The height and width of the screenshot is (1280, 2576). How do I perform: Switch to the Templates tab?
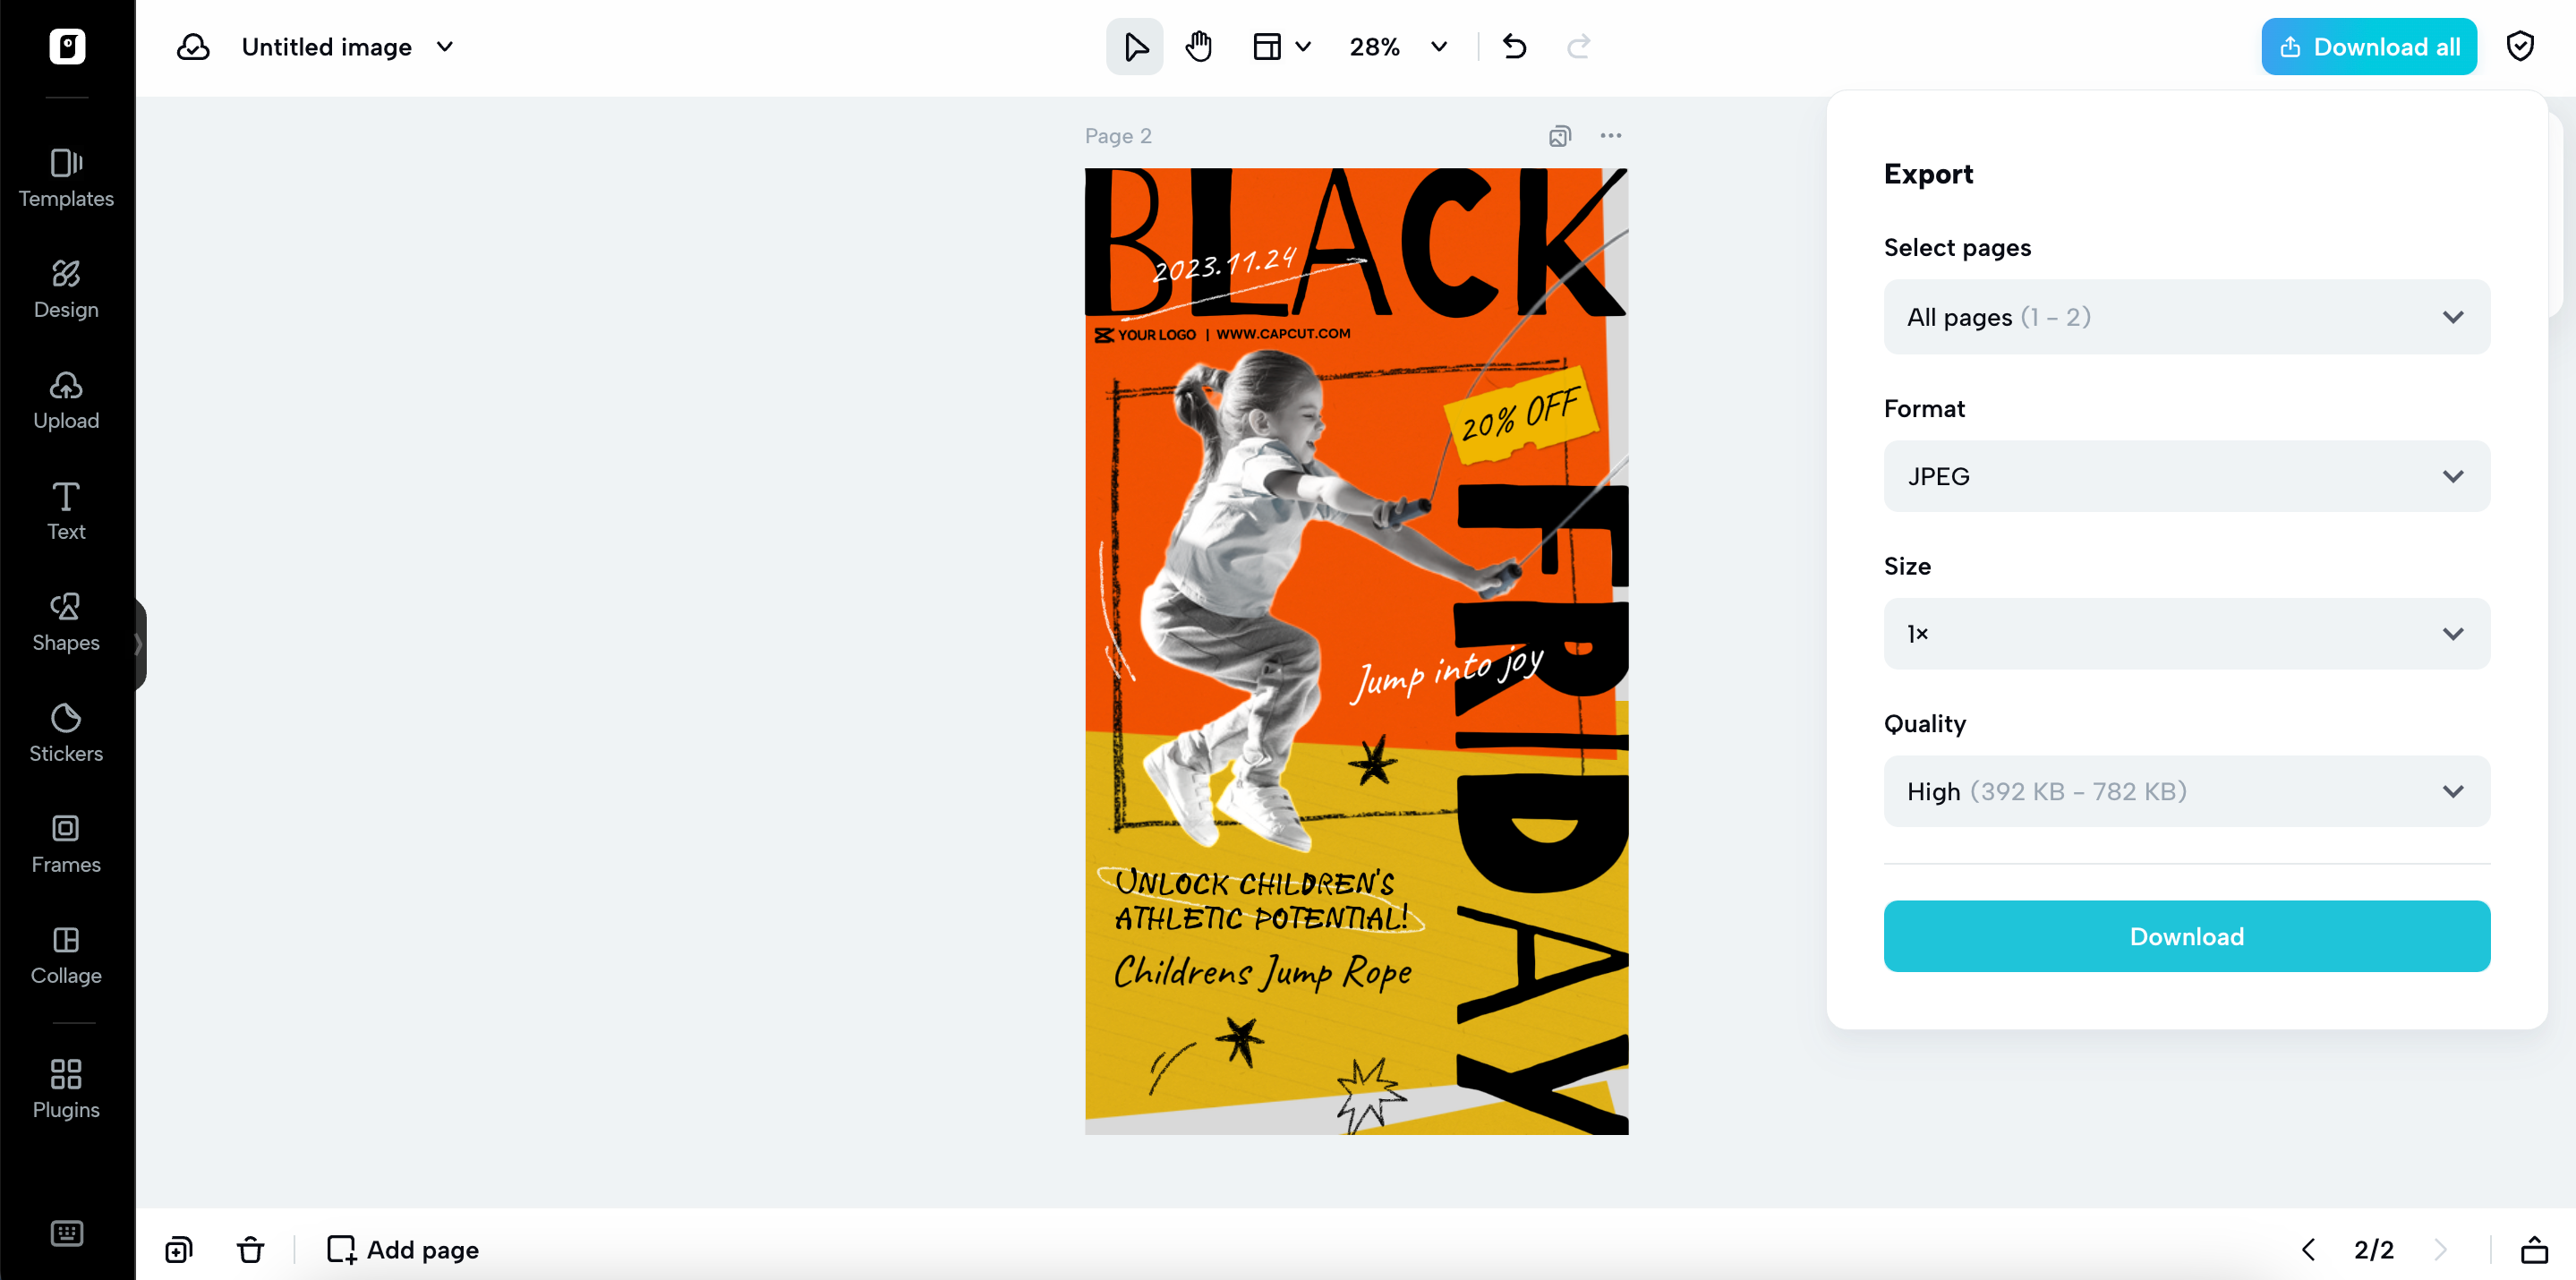coord(66,178)
